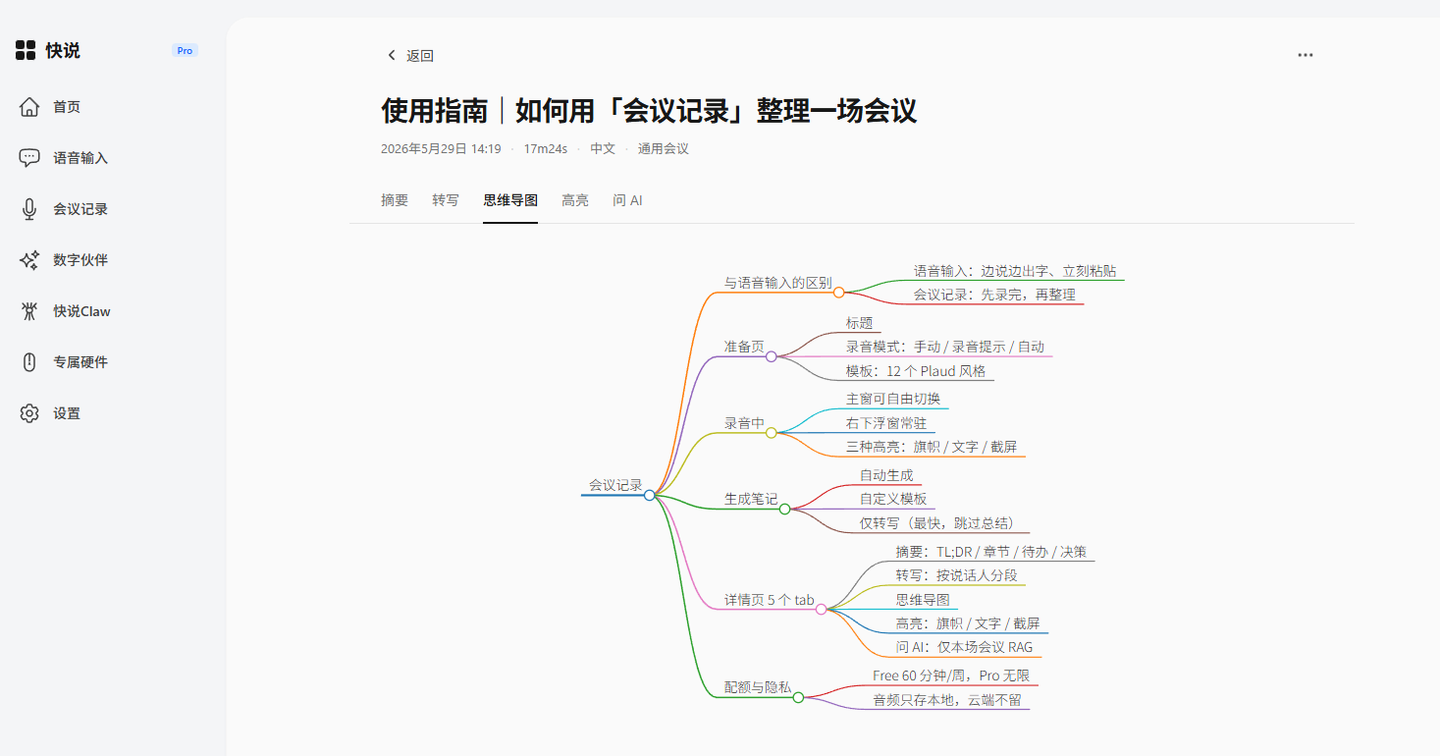Select leaf 摘要：TL;DR / 章节 / 待办 / 决策
This screenshot has width=1440, height=756.
[991, 552]
